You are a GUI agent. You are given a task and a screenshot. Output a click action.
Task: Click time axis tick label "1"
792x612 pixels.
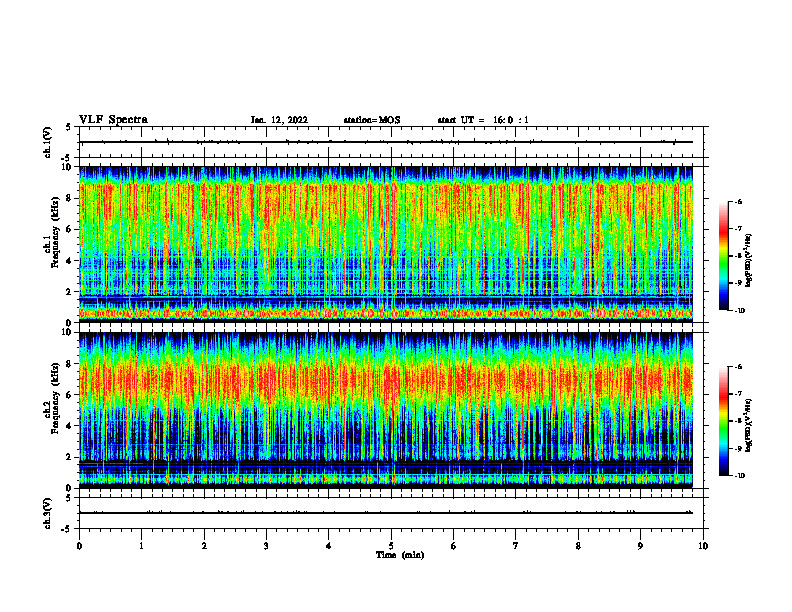pyautogui.click(x=141, y=546)
